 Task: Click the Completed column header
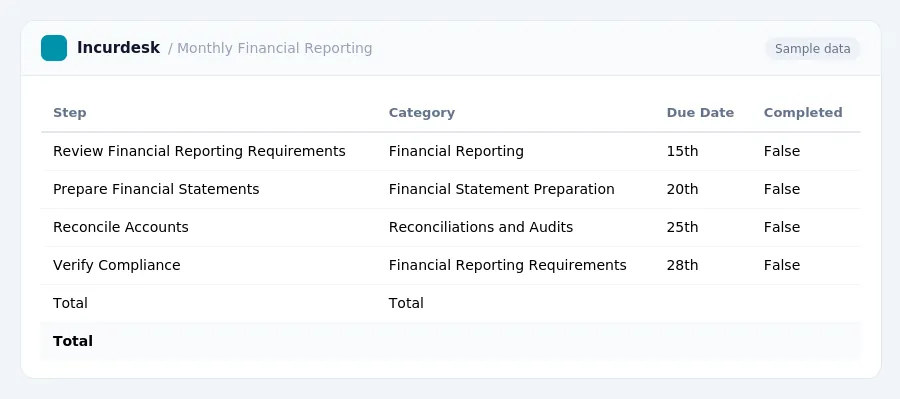click(x=803, y=113)
